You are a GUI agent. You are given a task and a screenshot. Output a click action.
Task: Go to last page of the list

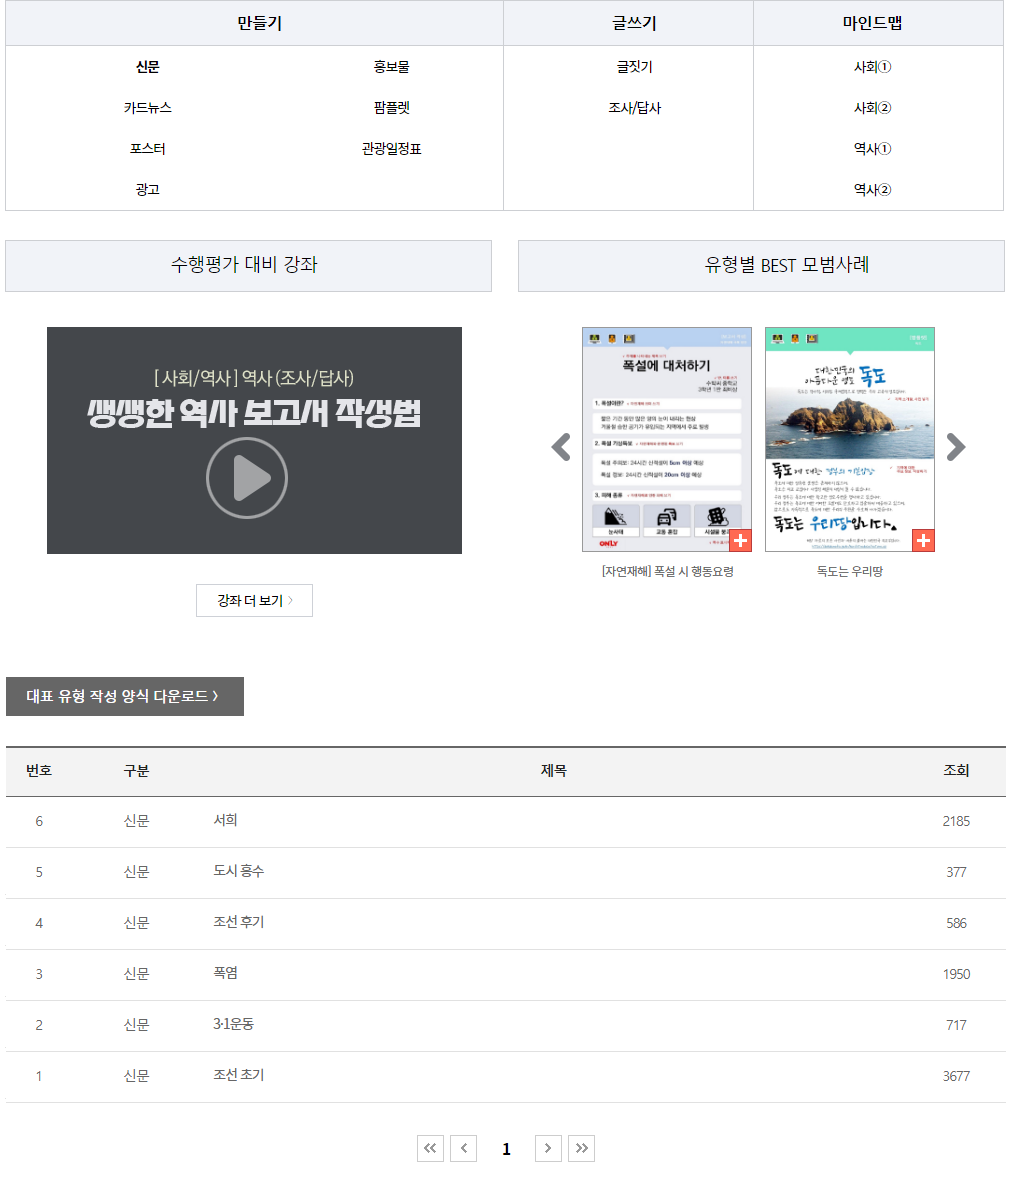[x=582, y=1148]
